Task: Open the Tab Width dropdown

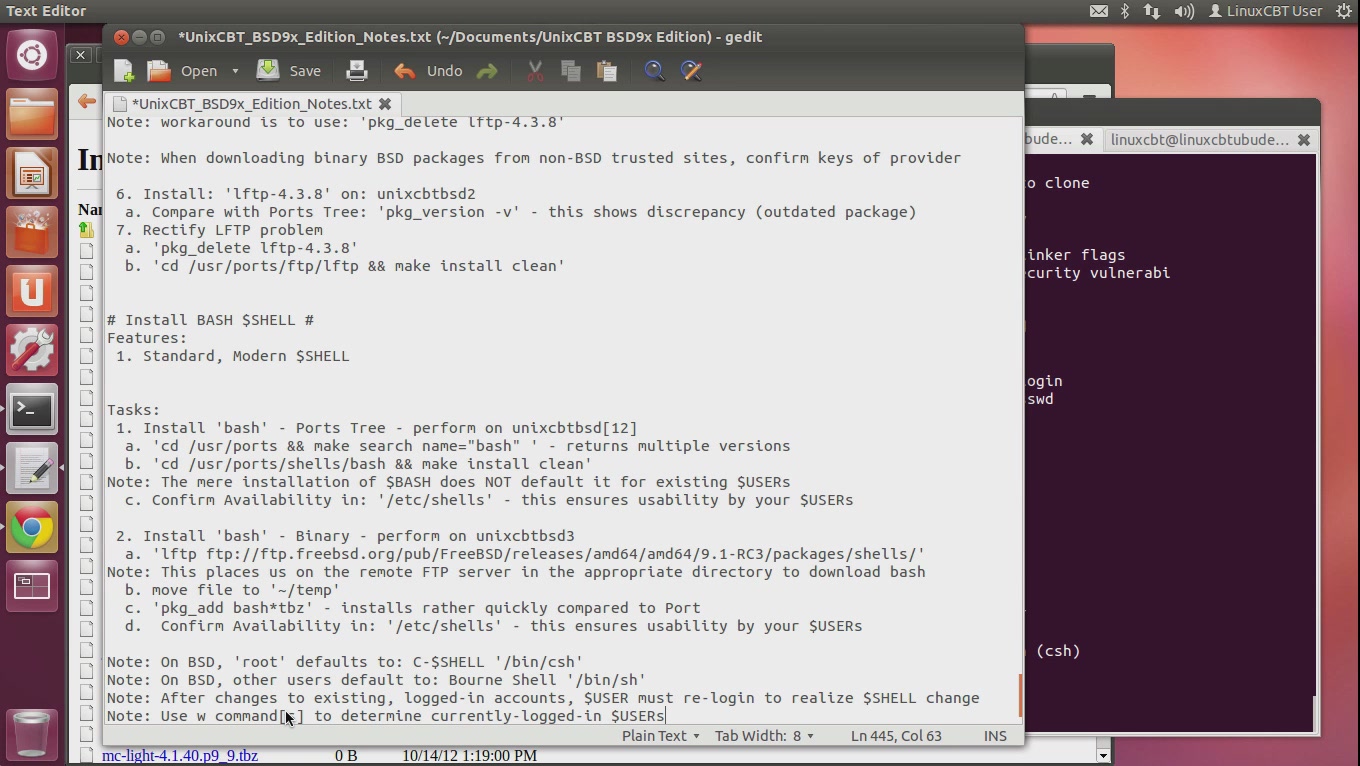Action: click(764, 735)
